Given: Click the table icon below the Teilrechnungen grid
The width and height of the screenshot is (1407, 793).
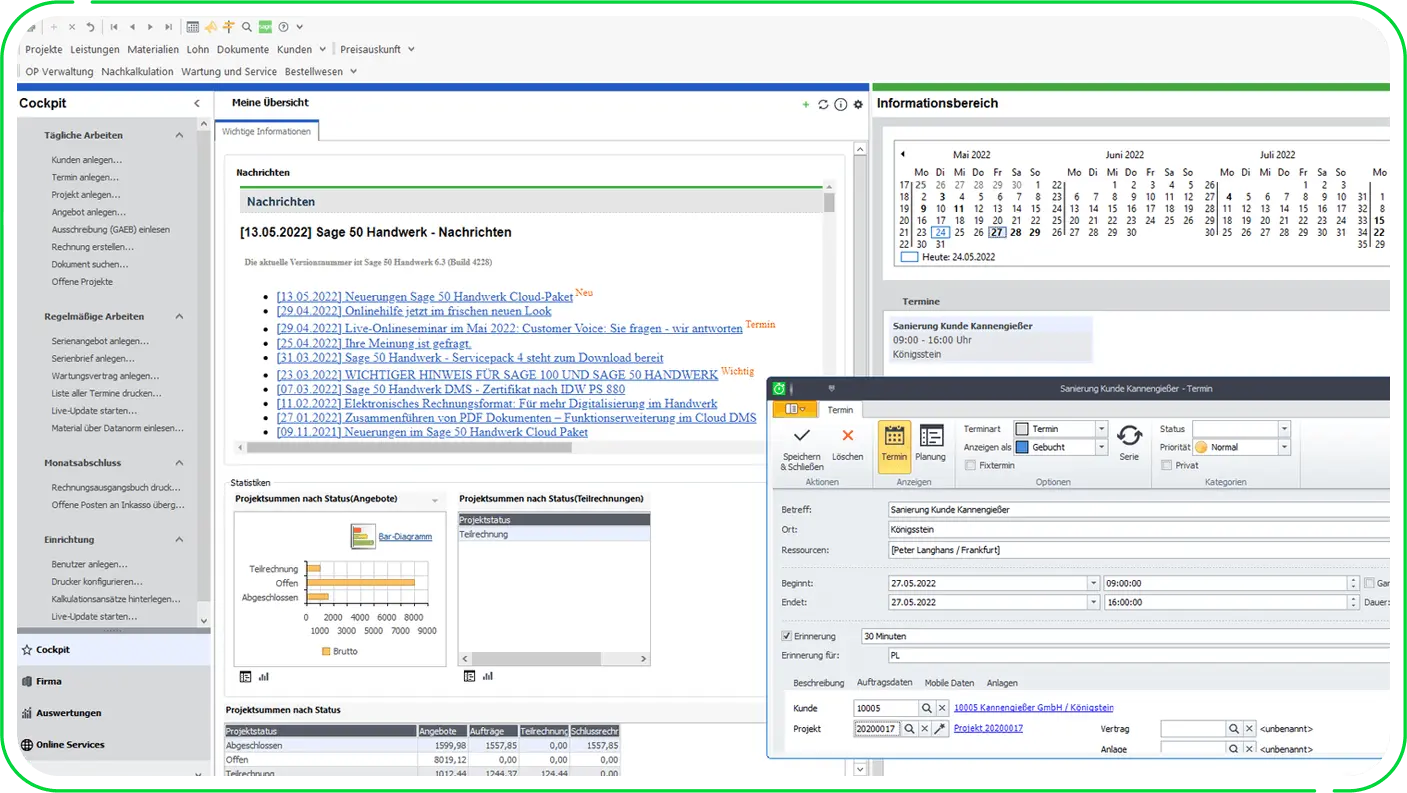Looking at the screenshot, I should pyautogui.click(x=470, y=677).
